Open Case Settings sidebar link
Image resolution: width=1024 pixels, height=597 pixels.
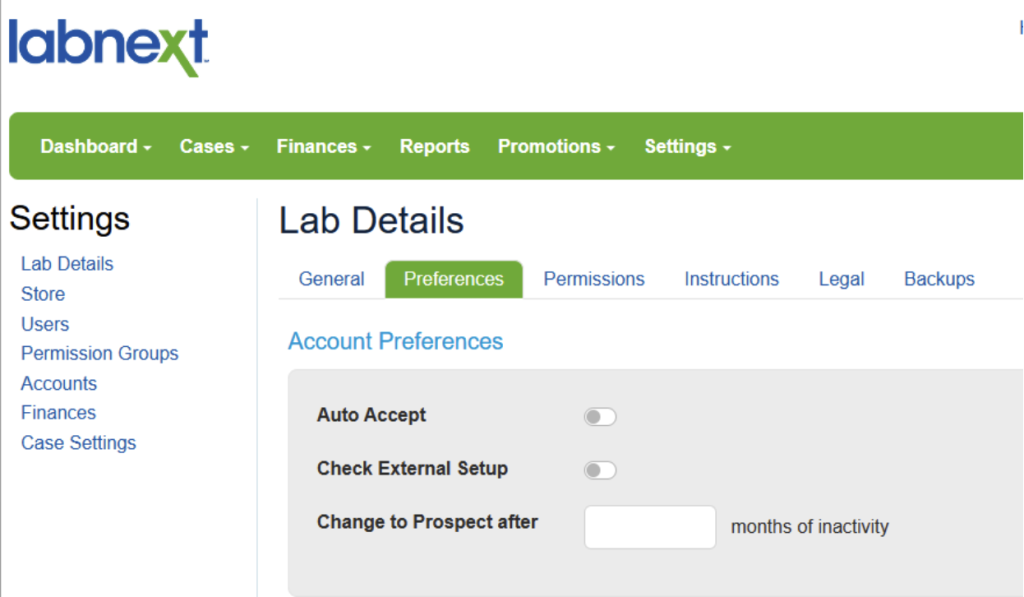[78, 442]
